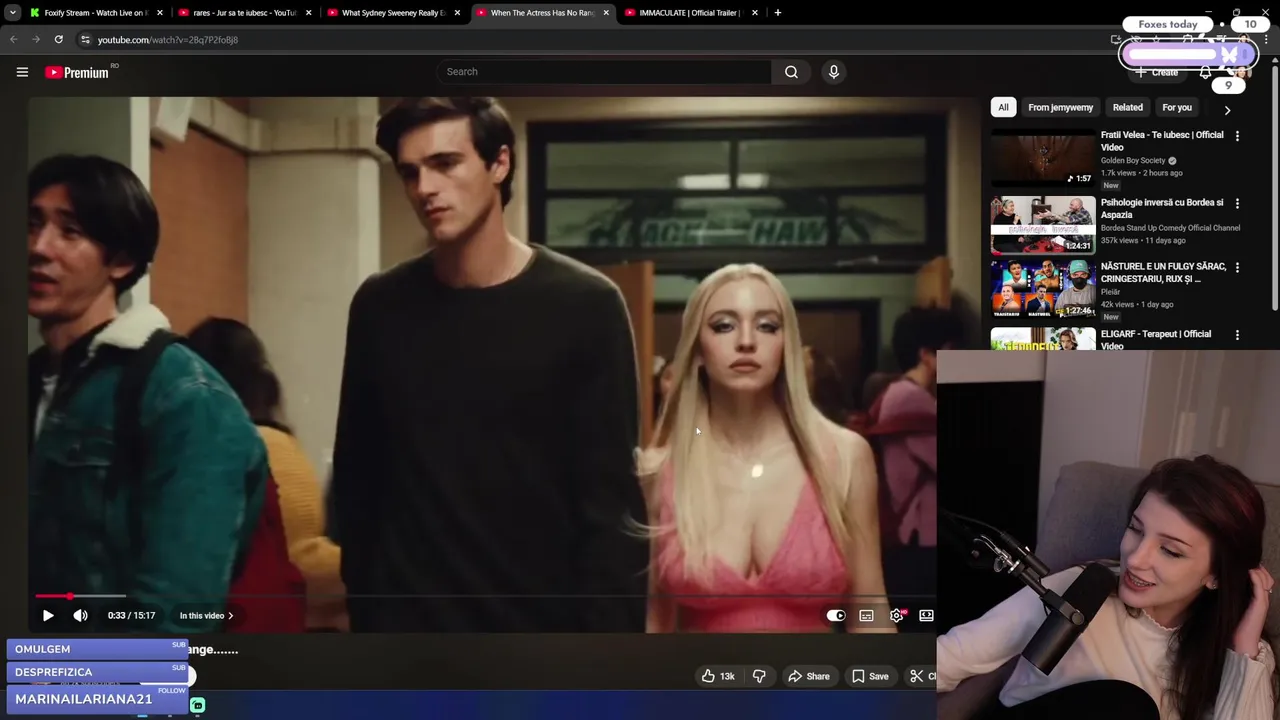Click the address bar URL
This screenshot has width=1280, height=720.
click(168, 40)
